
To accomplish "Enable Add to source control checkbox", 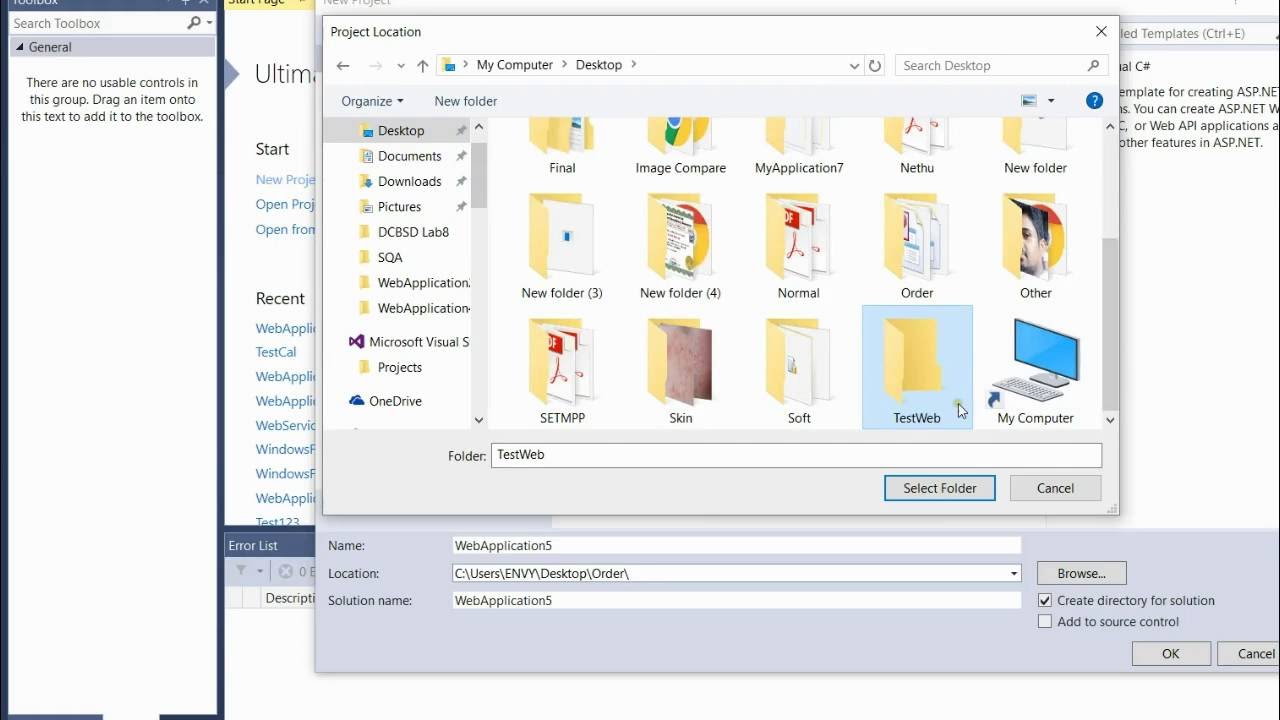I will coord(1045,621).
